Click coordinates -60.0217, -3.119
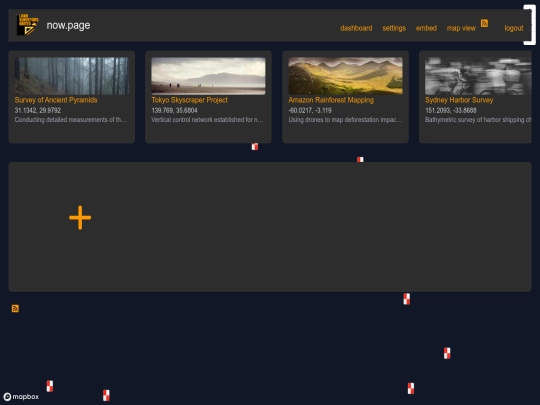 tap(310, 110)
